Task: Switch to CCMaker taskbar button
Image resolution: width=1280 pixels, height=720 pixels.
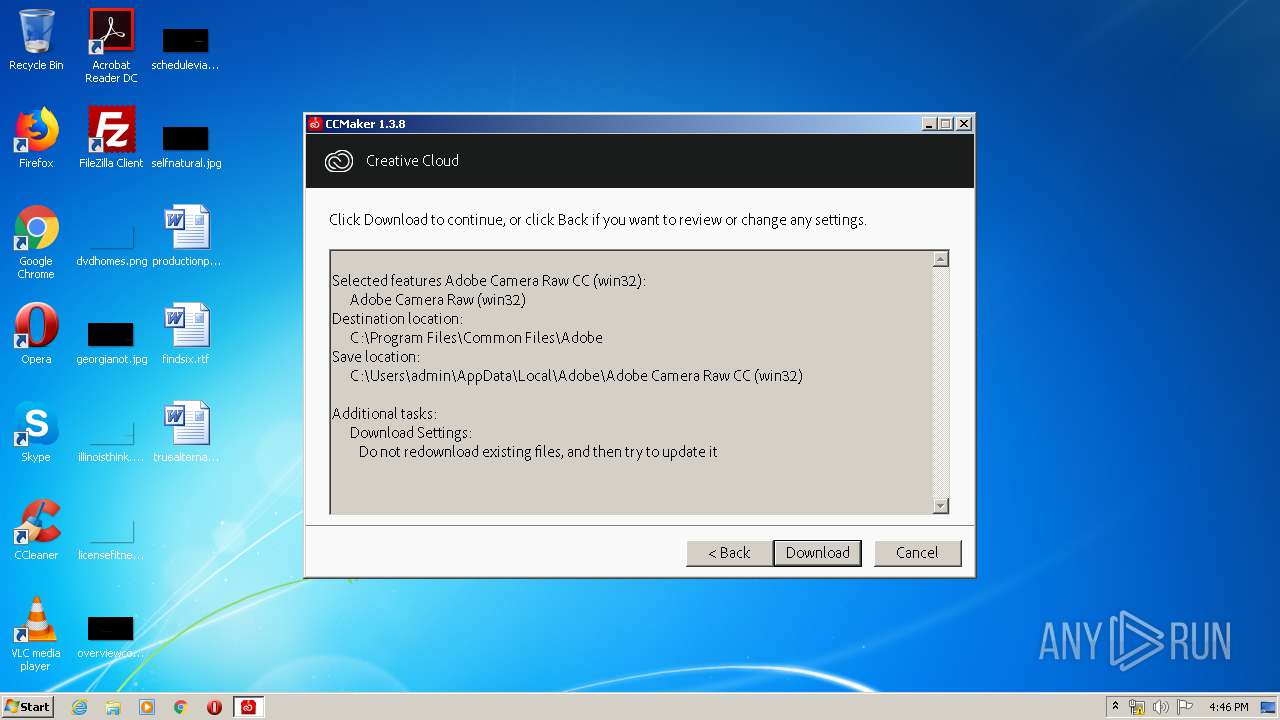Action: click(248, 707)
